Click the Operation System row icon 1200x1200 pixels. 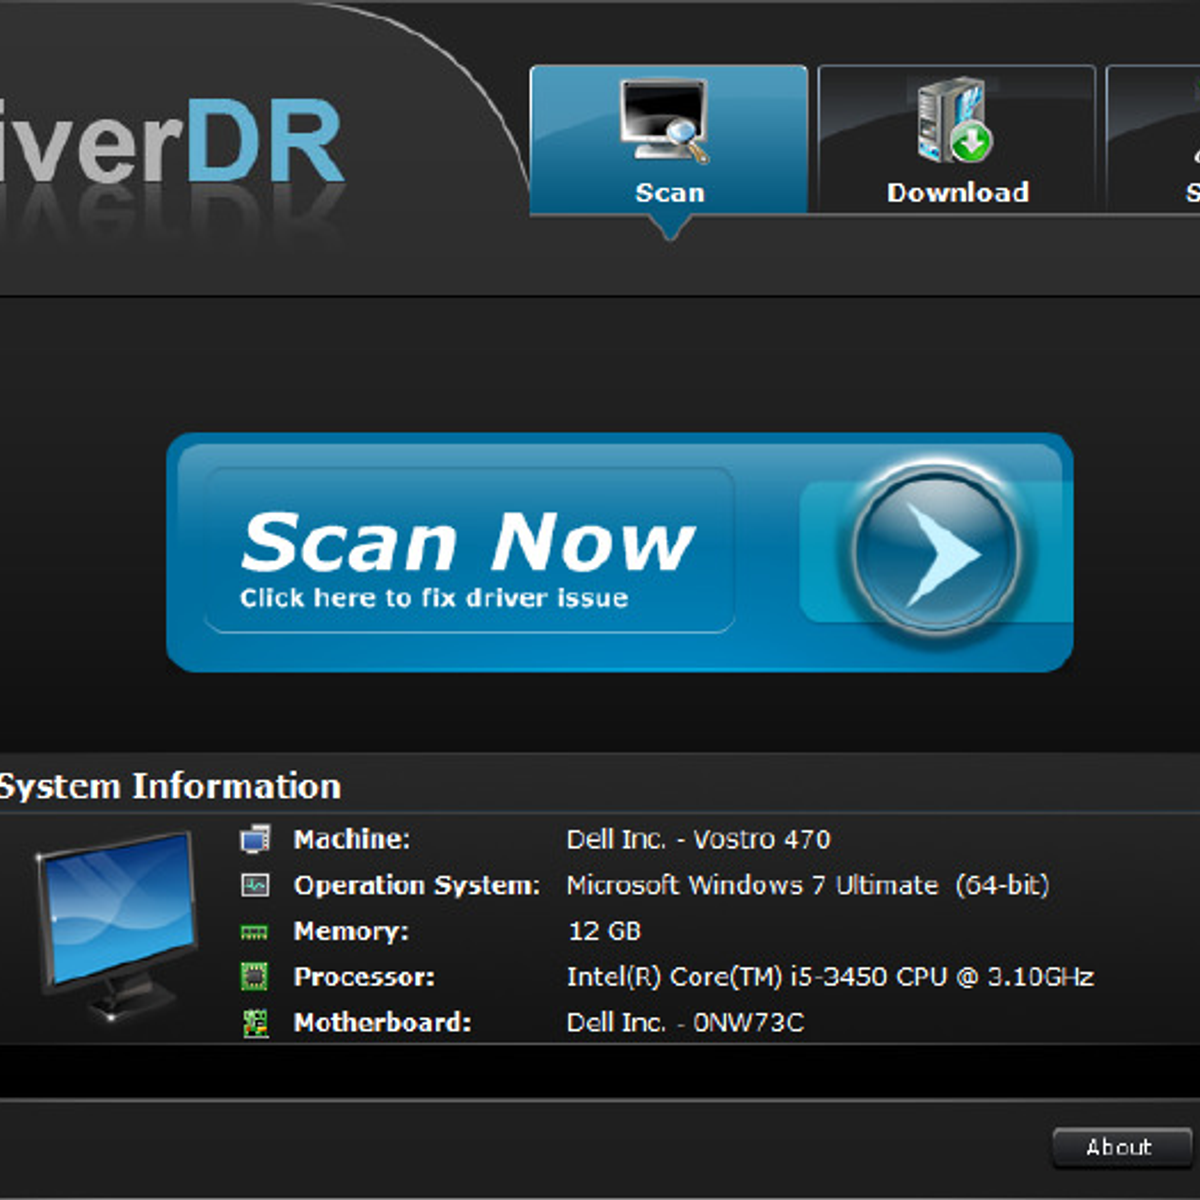[256, 885]
